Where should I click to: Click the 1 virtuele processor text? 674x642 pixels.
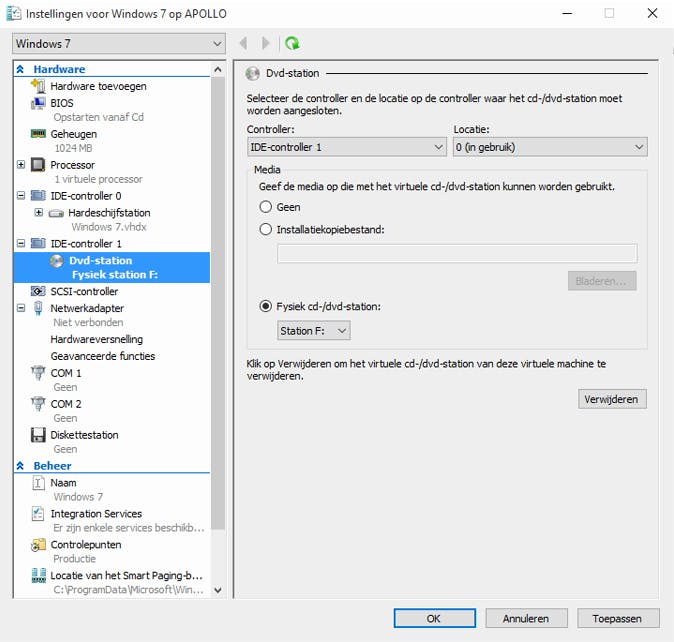[98, 179]
